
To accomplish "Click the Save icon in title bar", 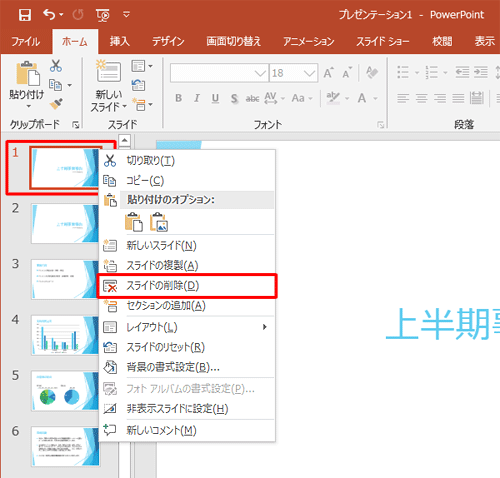I will point(25,15).
